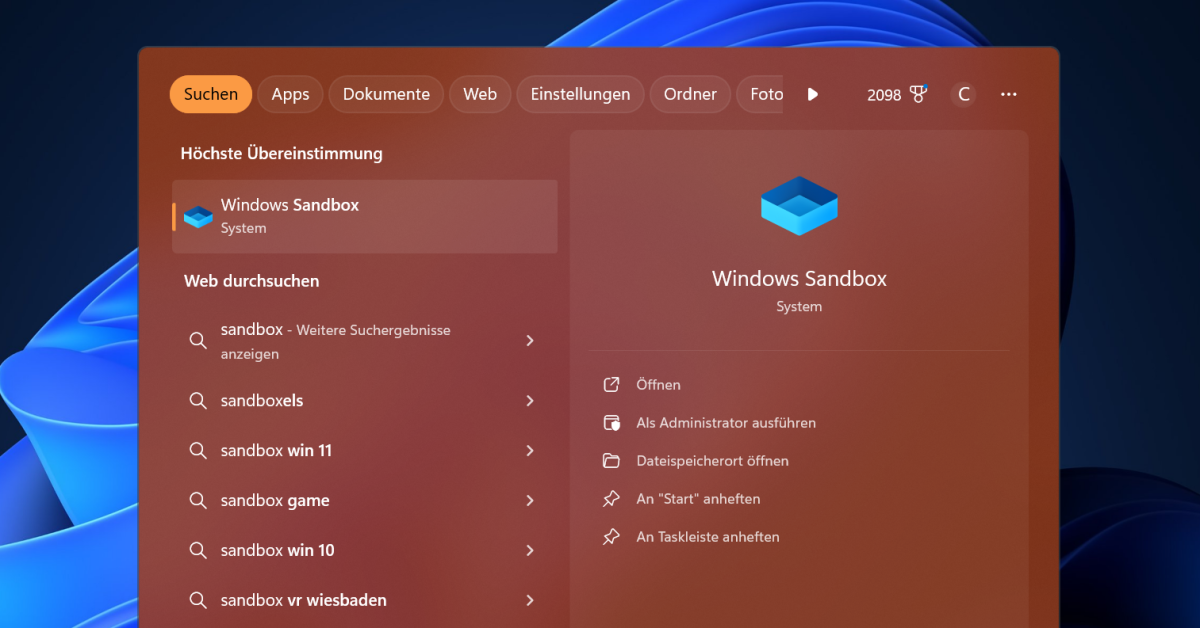1200x628 pixels.
Task: Click the pin icon for An Taskleiste anheften
Action: (611, 537)
